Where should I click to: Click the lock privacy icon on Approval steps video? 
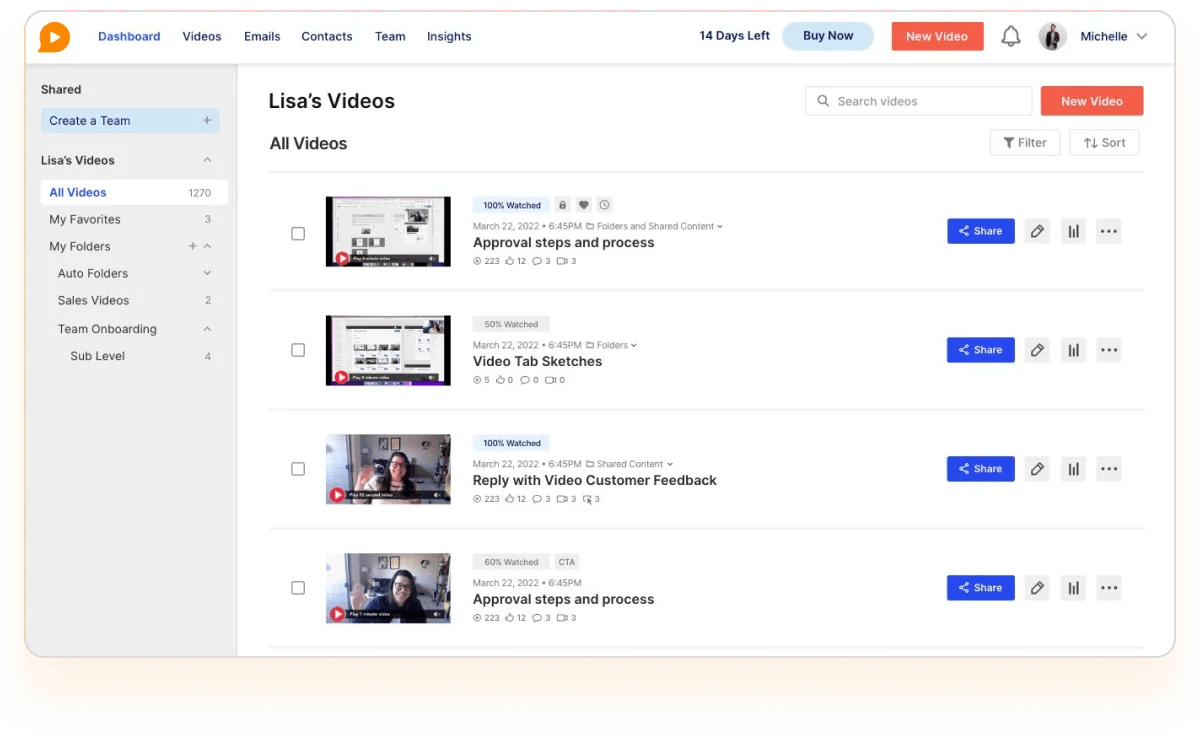562,204
